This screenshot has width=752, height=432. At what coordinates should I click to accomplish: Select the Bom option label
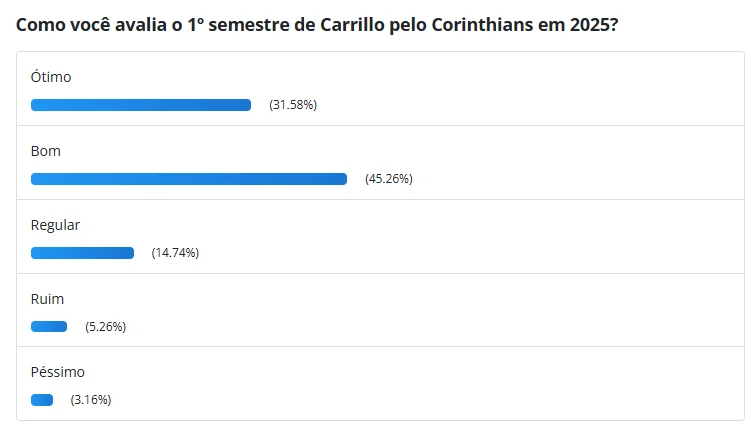(46, 151)
